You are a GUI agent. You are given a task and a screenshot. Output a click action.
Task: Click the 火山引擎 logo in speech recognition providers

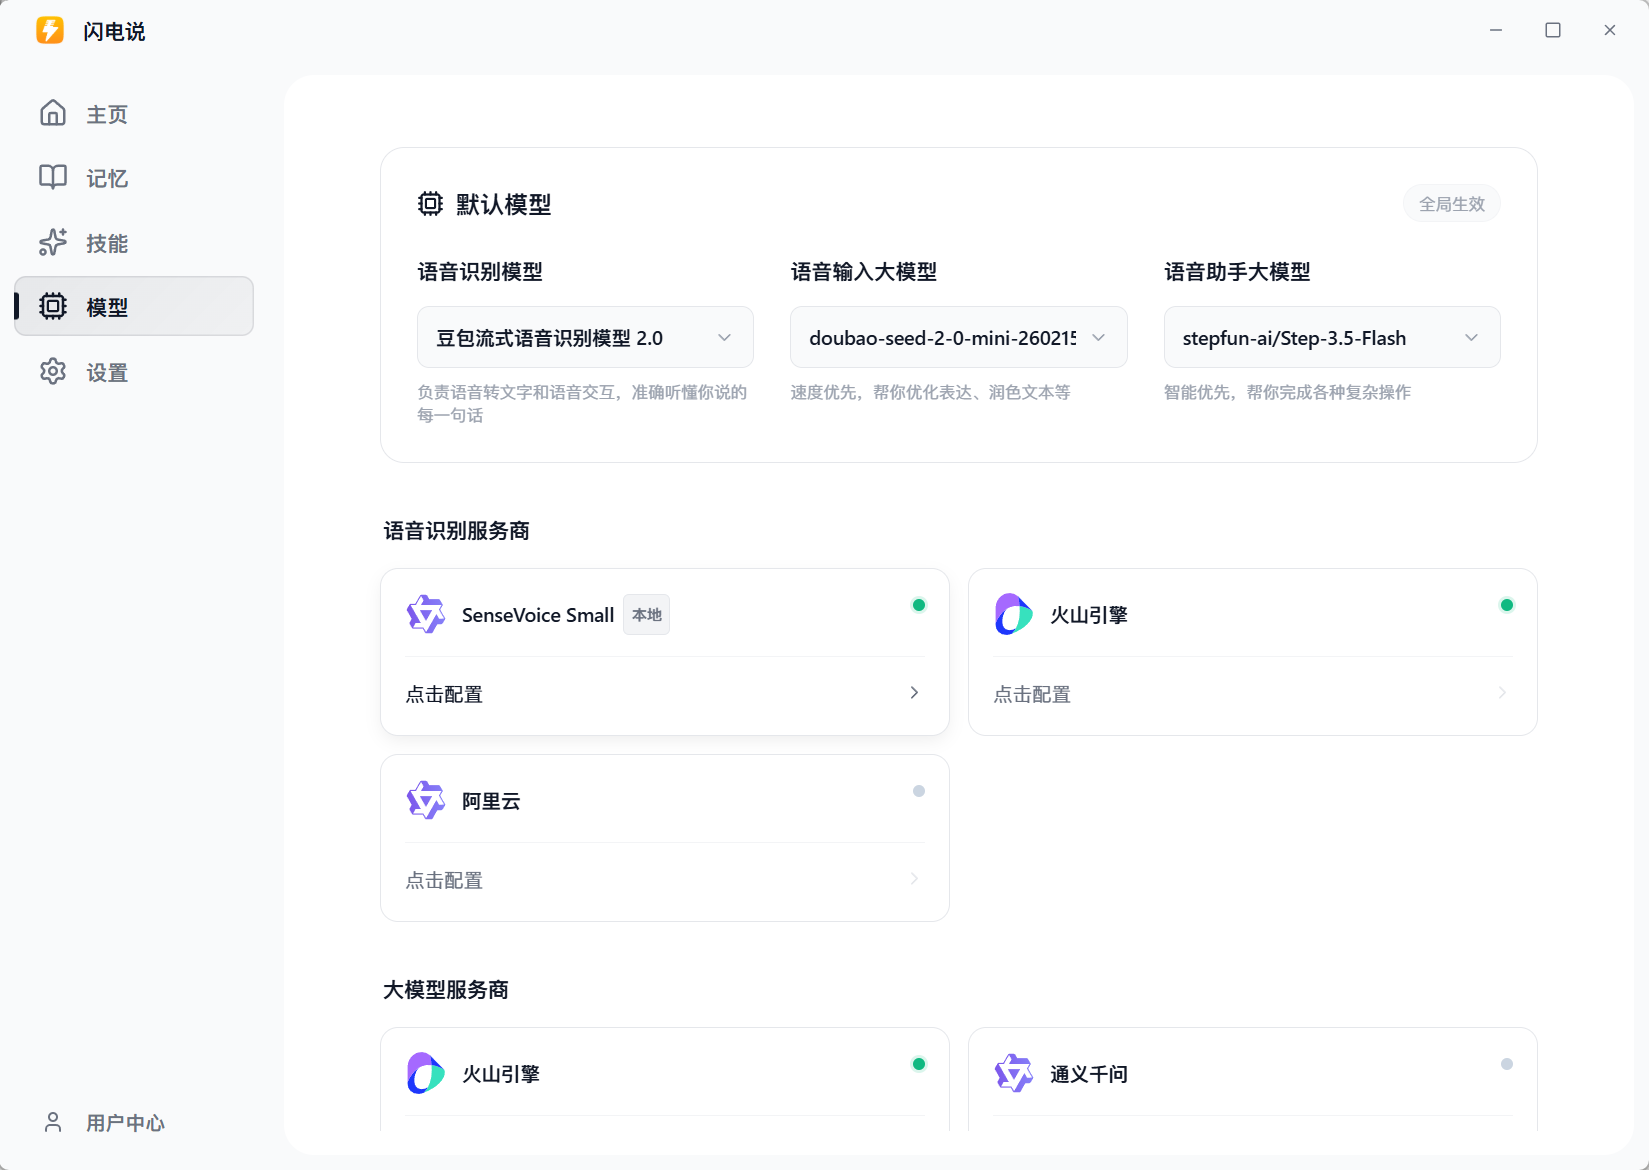(1013, 614)
